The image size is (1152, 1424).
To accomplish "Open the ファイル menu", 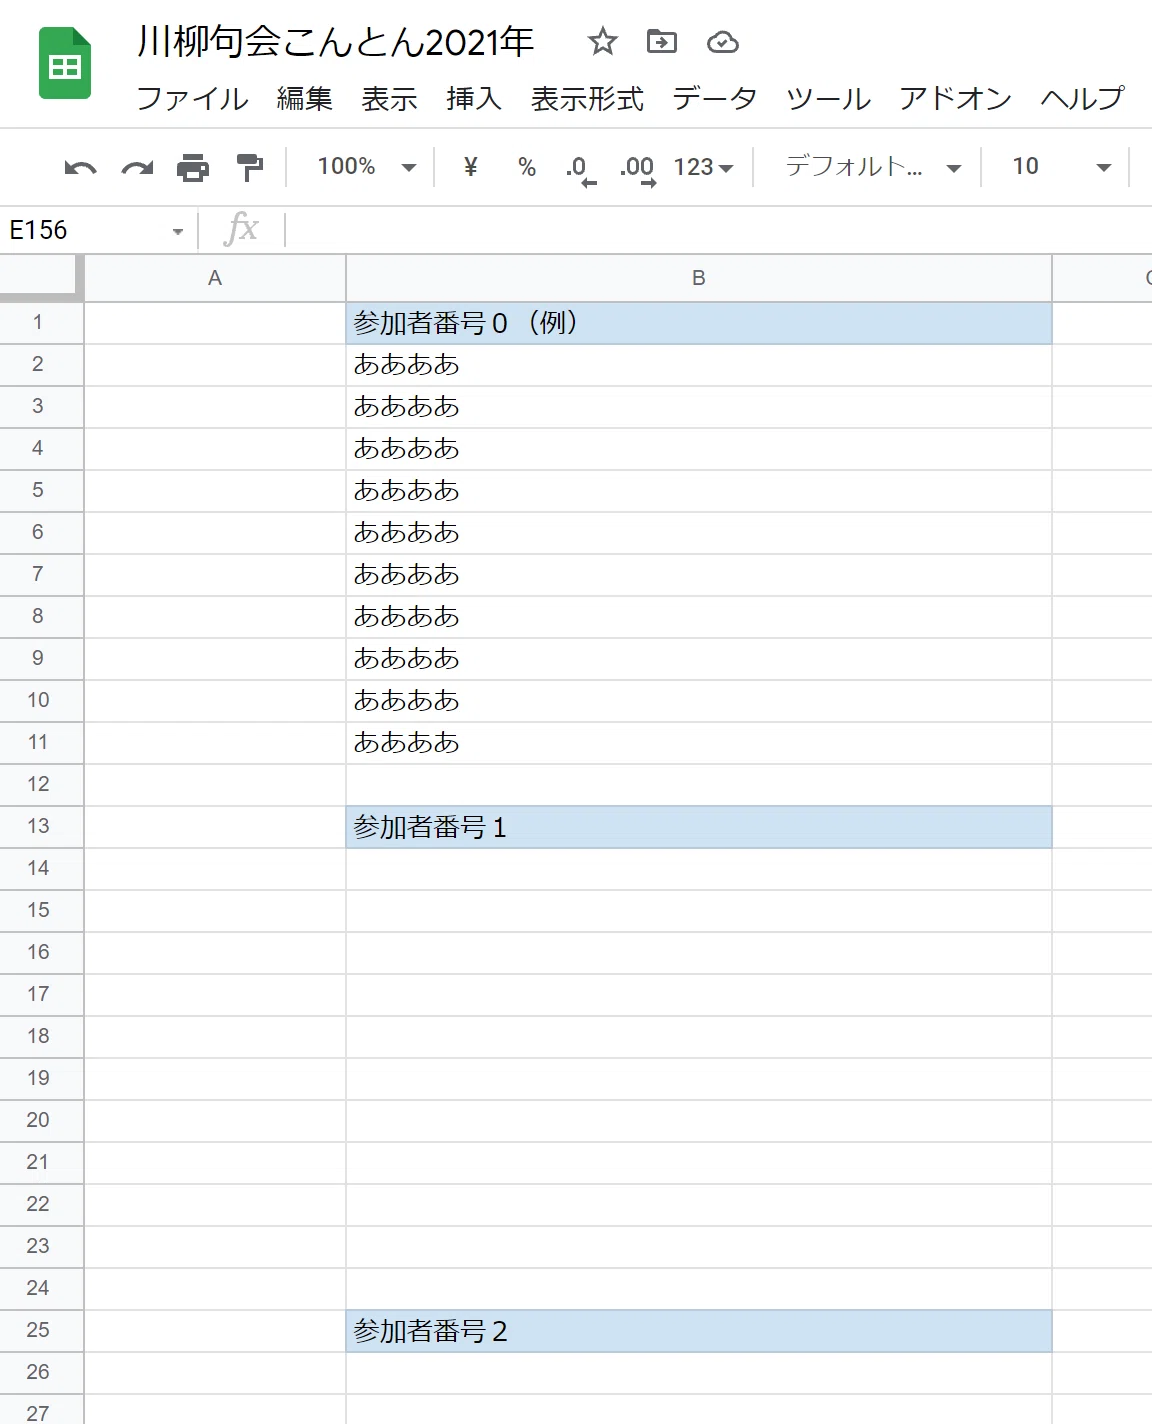I will pyautogui.click(x=192, y=98).
